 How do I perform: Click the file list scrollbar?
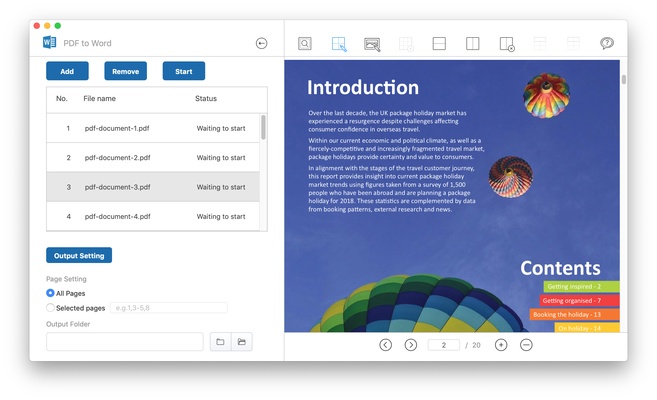click(x=263, y=127)
